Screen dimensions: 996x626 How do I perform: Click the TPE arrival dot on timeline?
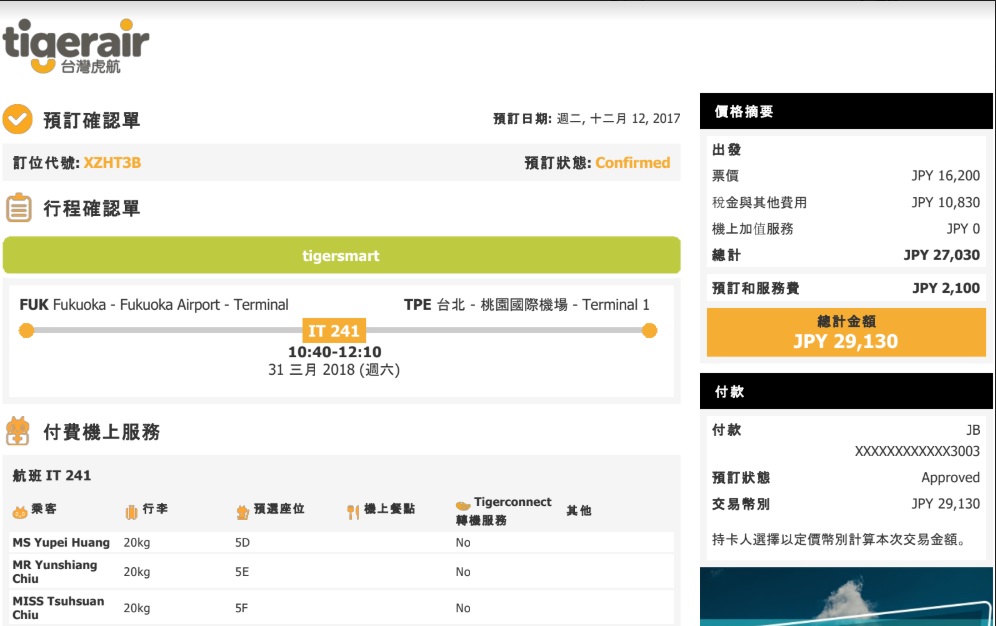tap(649, 331)
